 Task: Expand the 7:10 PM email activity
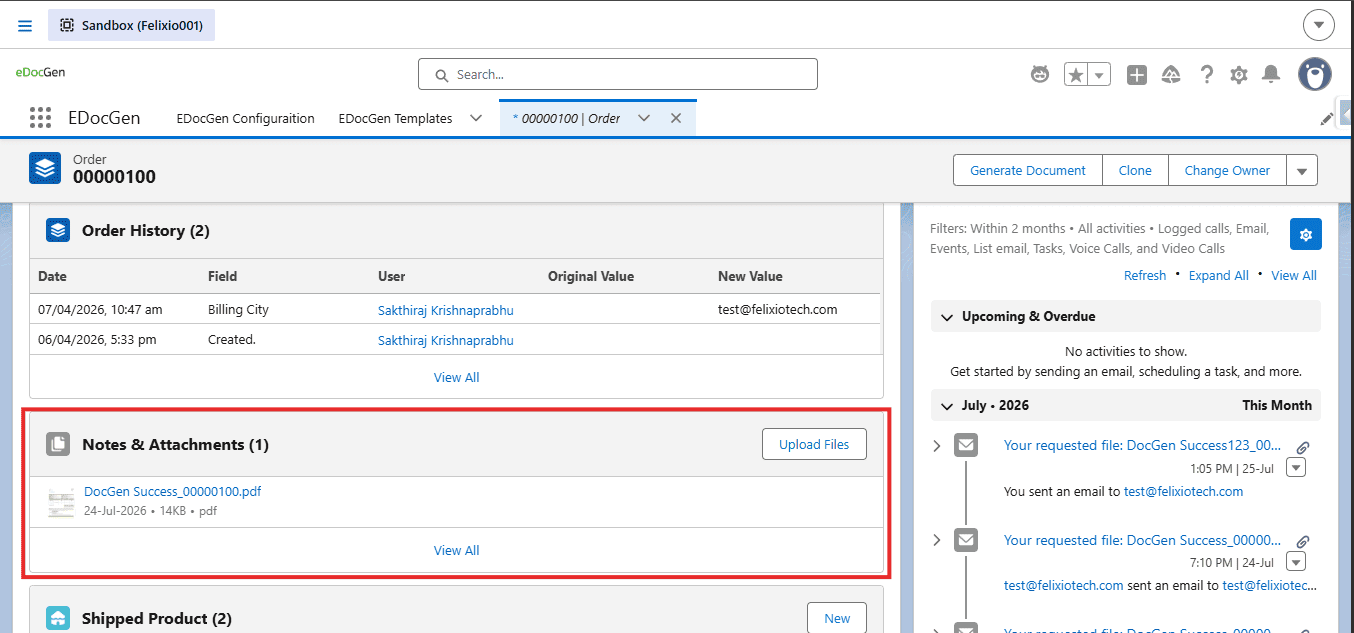pyautogui.click(x=937, y=540)
